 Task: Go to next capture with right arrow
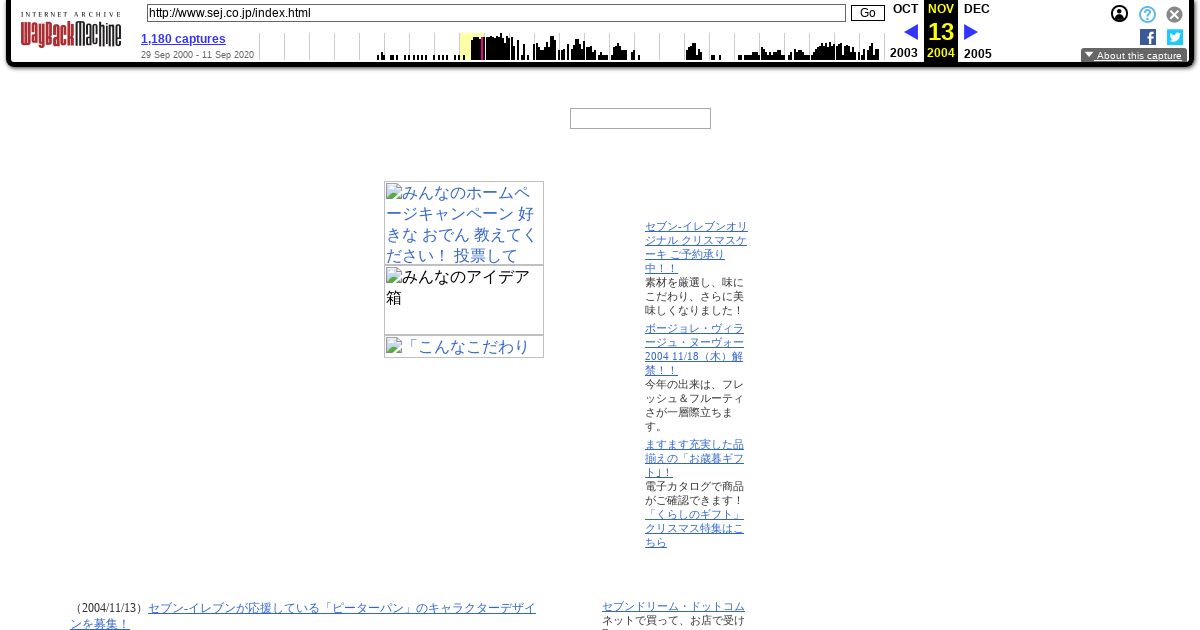point(970,32)
